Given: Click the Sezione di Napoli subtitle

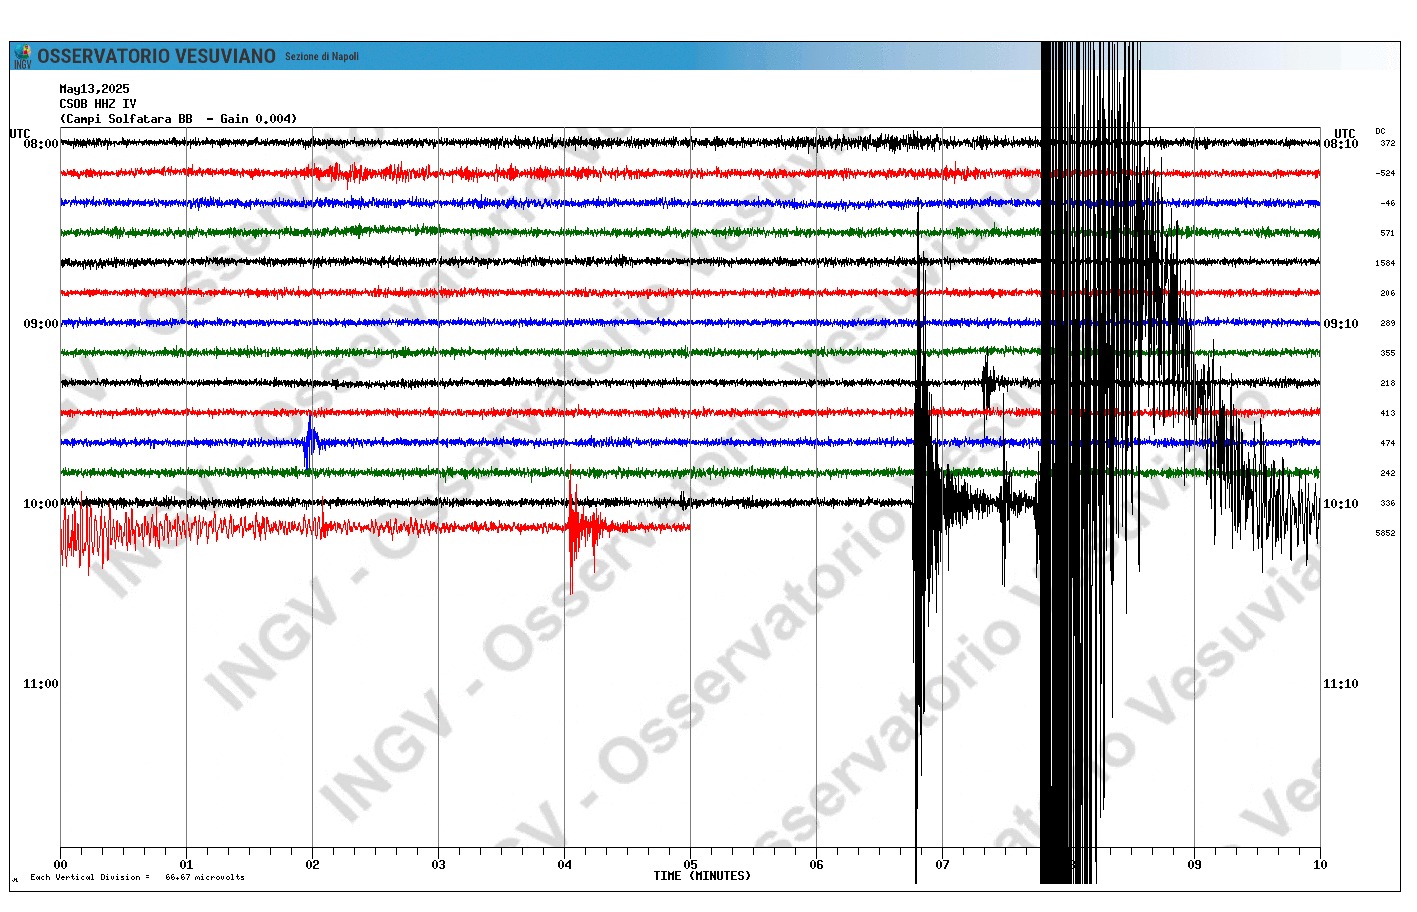Looking at the screenshot, I should point(322,57).
